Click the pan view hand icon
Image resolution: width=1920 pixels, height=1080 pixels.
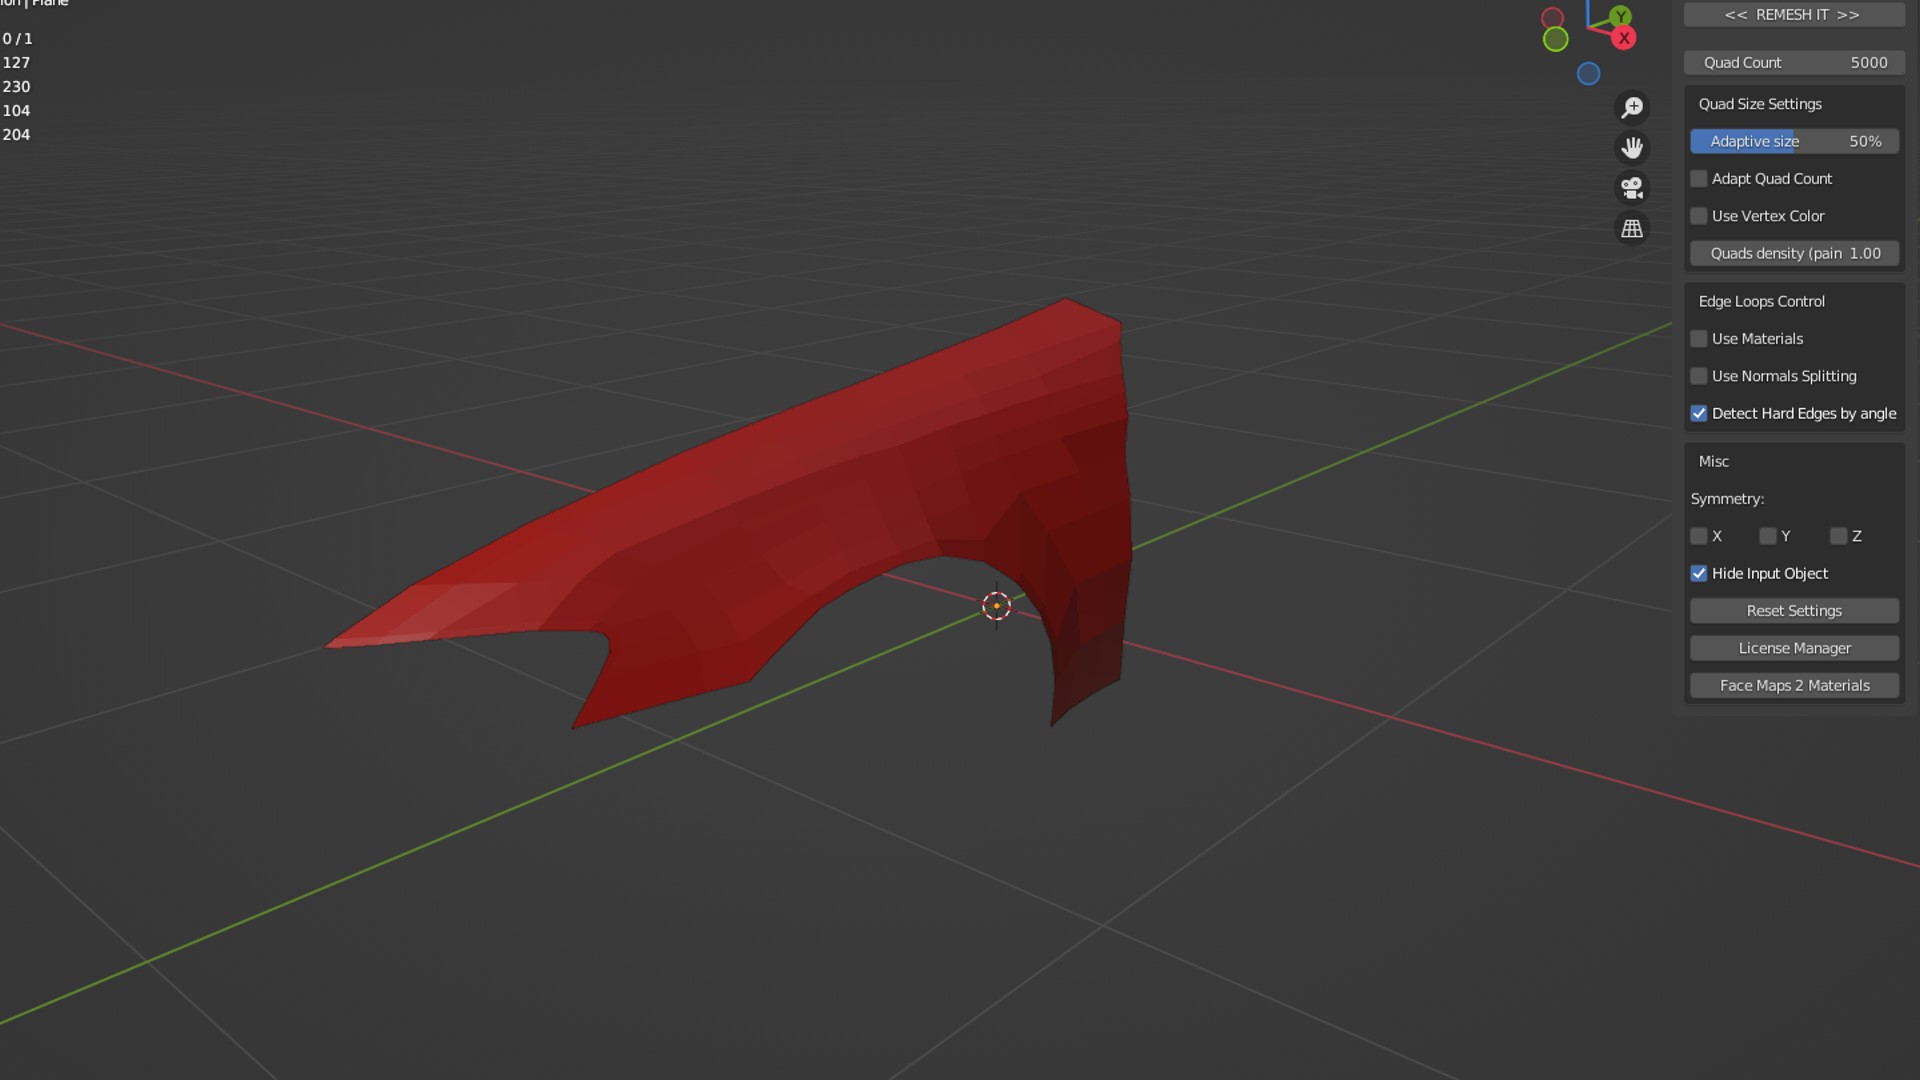1632,148
